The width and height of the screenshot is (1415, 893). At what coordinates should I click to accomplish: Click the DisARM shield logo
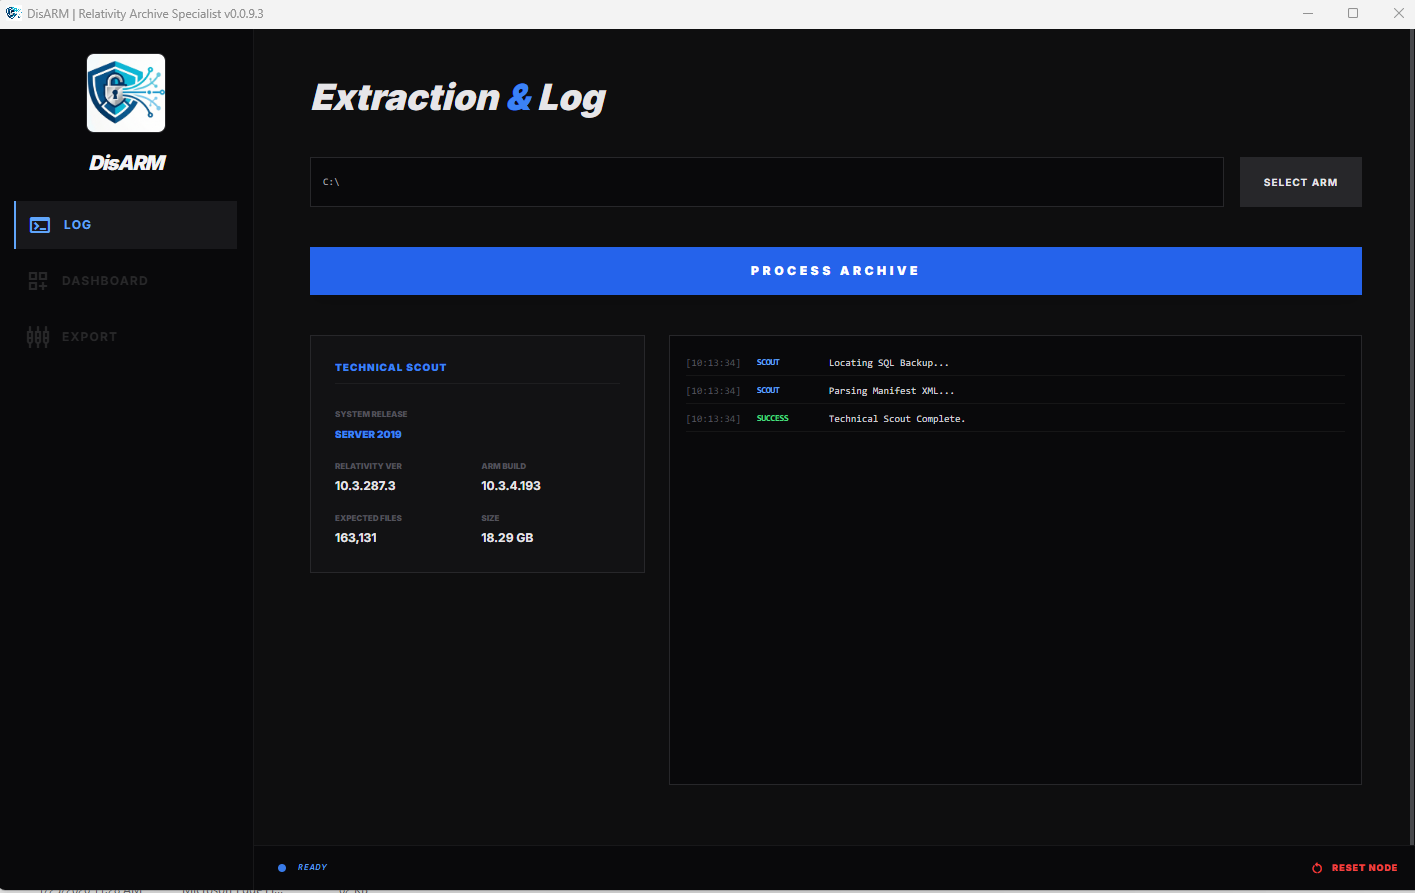pos(126,93)
